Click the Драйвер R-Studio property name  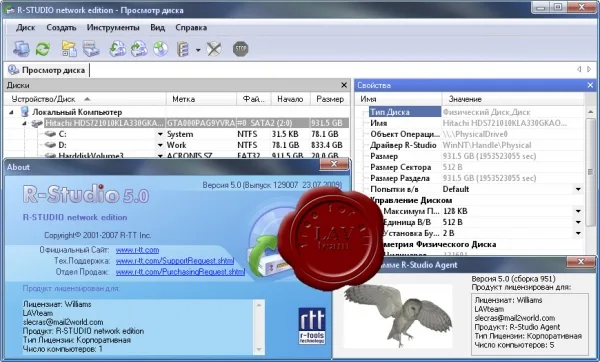[403, 145]
